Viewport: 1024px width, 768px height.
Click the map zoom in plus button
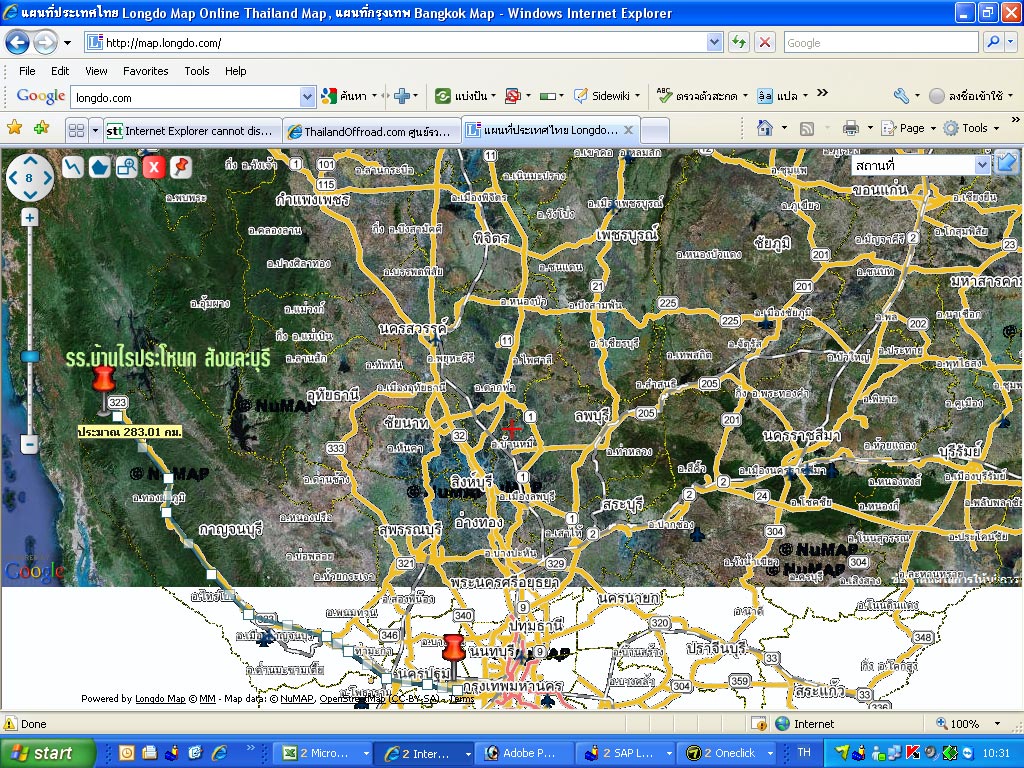coord(30,217)
